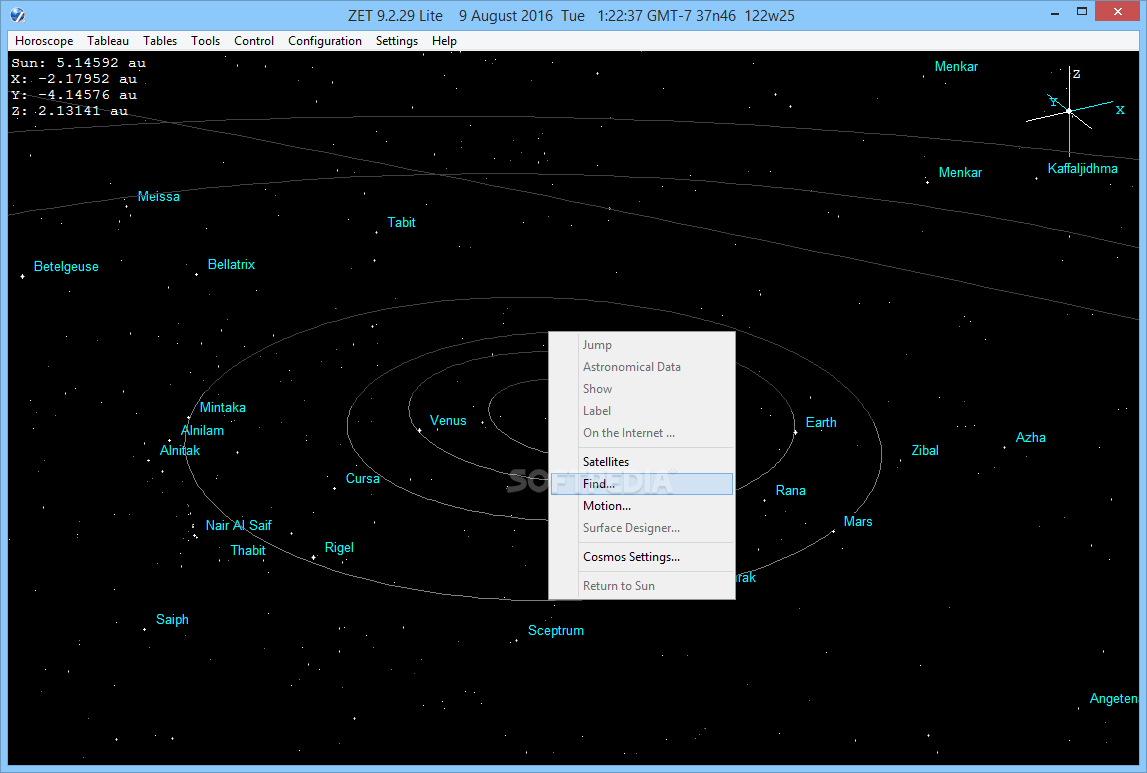The height and width of the screenshot is (773, 1147).
Task: Click the Kaffaljidhma star label
Action: tap(1082, 169)
